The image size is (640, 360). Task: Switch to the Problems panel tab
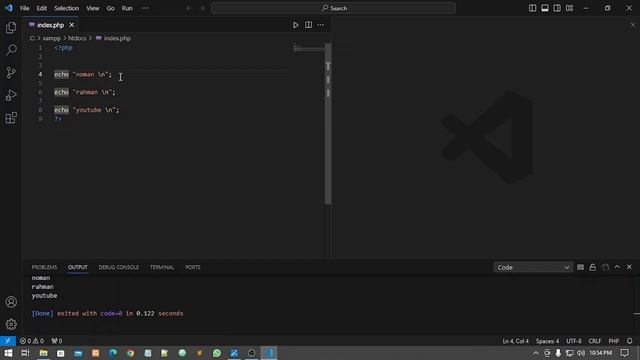44,267
